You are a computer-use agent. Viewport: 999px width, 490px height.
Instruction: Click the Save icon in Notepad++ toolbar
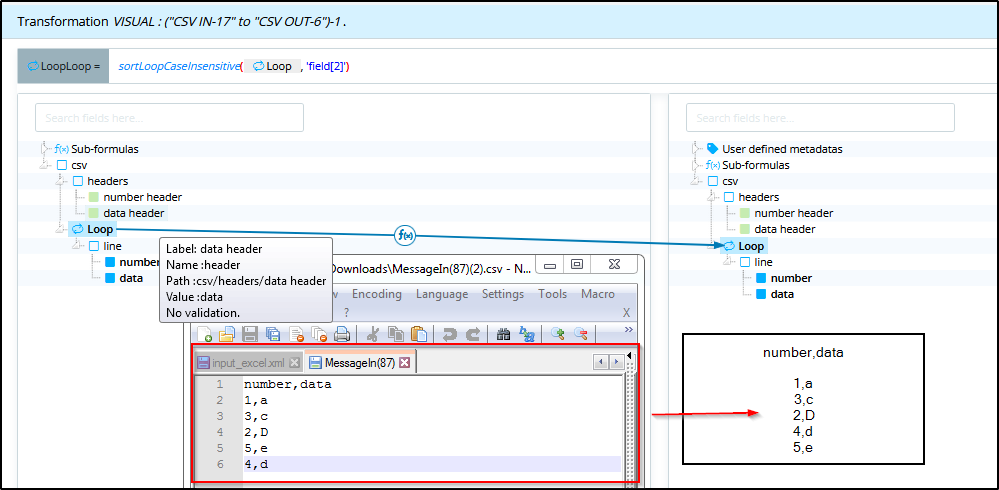click(250, 334)
